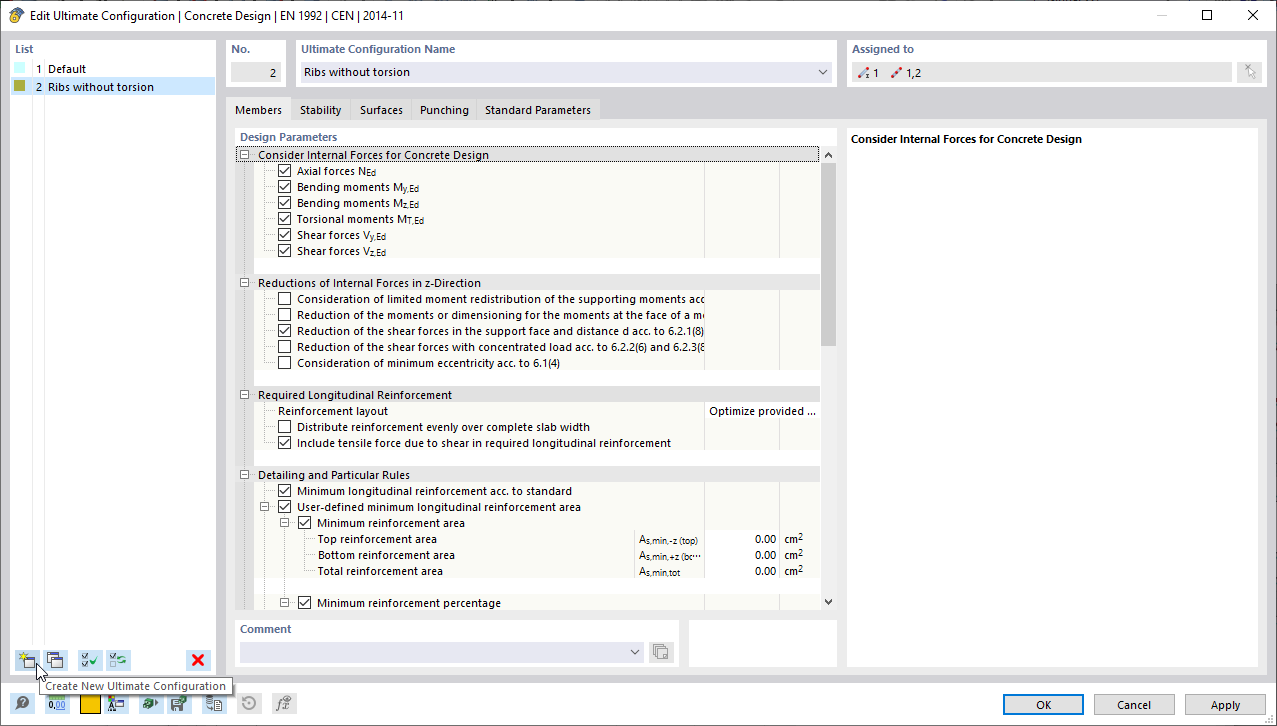Click the database import icon
The width and height of the screenshot is (1277, 726).
214,704
